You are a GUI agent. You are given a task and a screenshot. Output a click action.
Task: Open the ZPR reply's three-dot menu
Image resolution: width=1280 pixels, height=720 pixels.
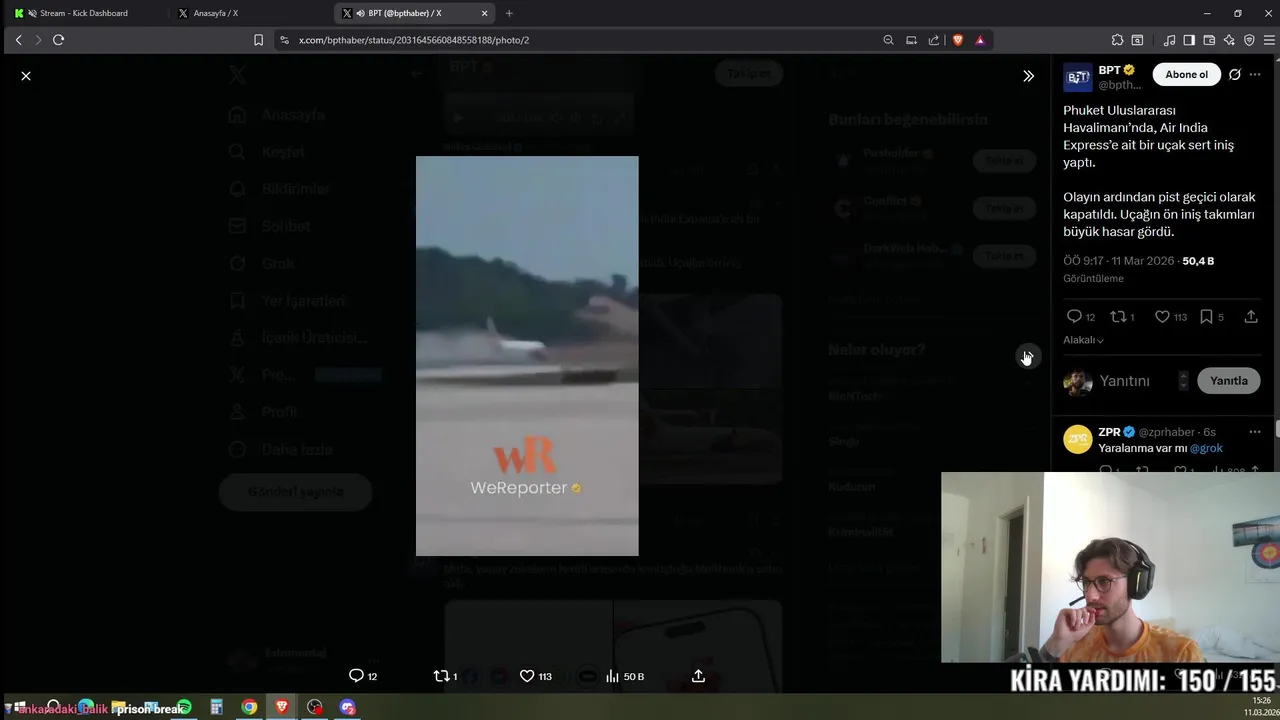[x=1255, y=432]
